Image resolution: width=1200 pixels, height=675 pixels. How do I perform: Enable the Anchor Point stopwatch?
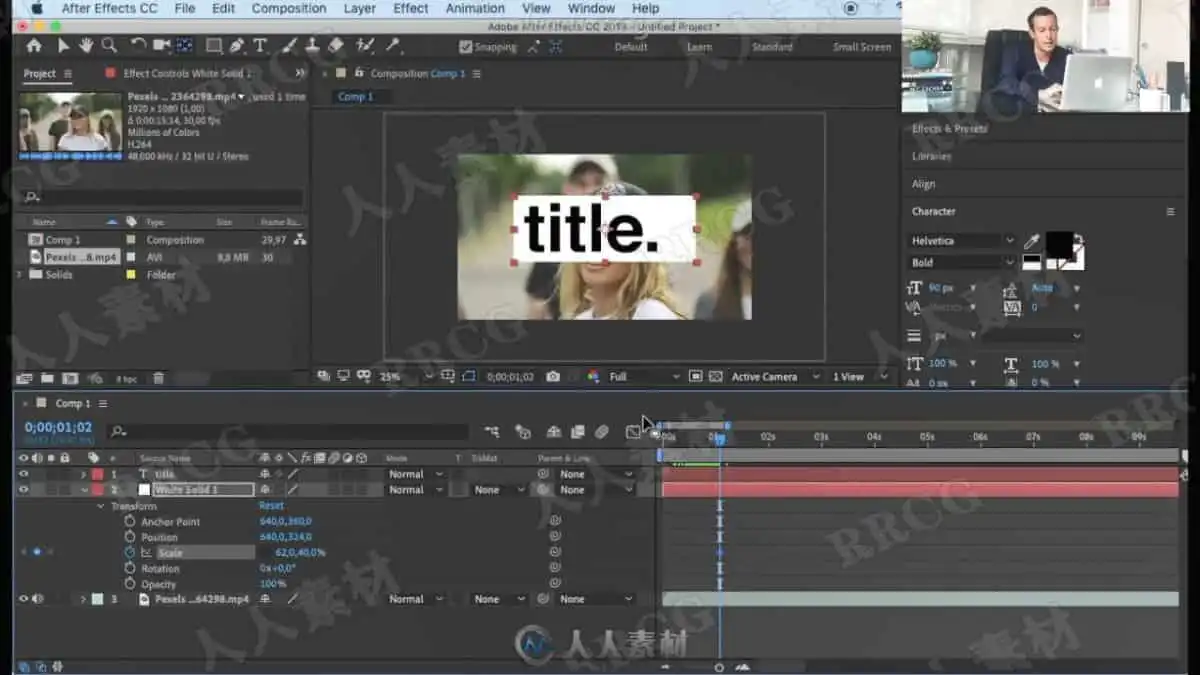click(130, 522)
